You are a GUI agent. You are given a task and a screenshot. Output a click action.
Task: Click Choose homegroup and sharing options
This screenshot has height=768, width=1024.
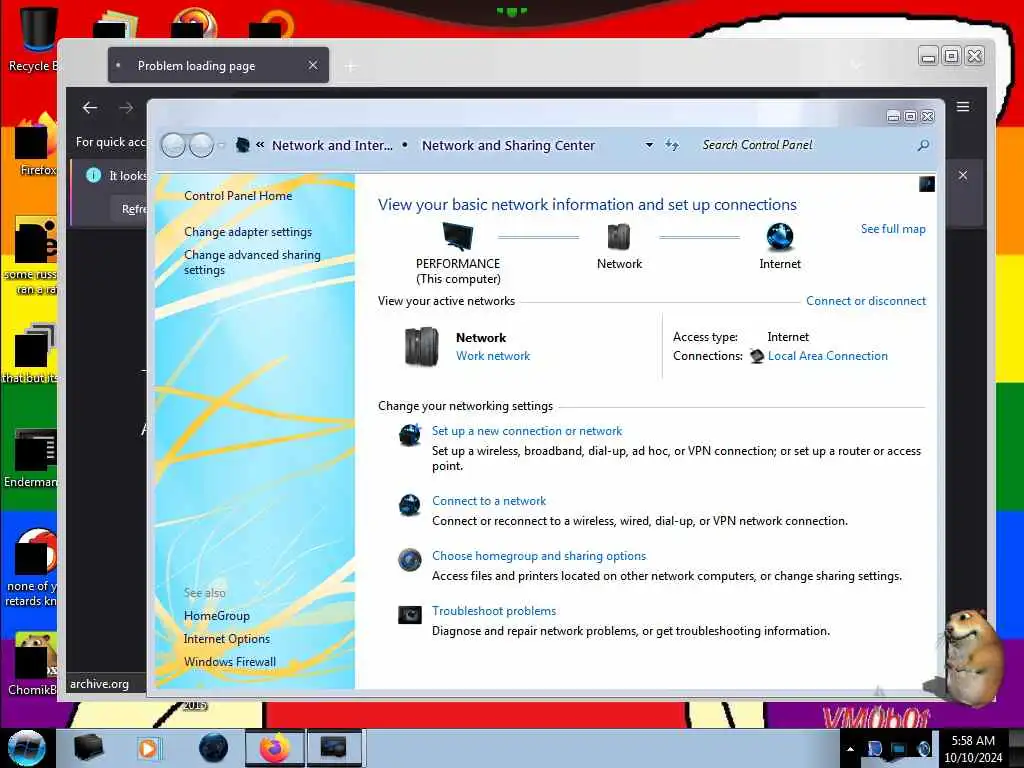click(539, 556)
